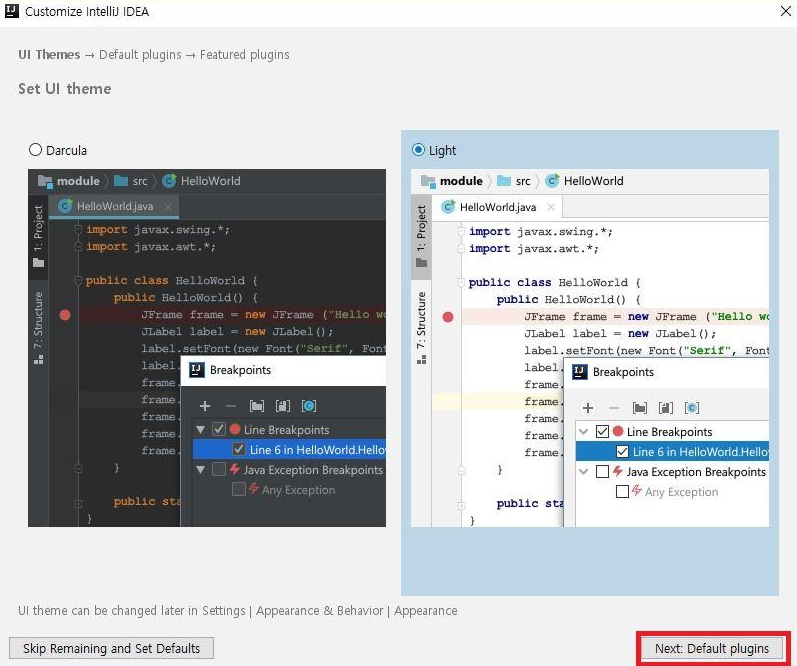Toggle the Line Breakpoints checkbox in Darcula preview
The height and width of the screenshot is (666, 797).
click(x=219, y=430)
